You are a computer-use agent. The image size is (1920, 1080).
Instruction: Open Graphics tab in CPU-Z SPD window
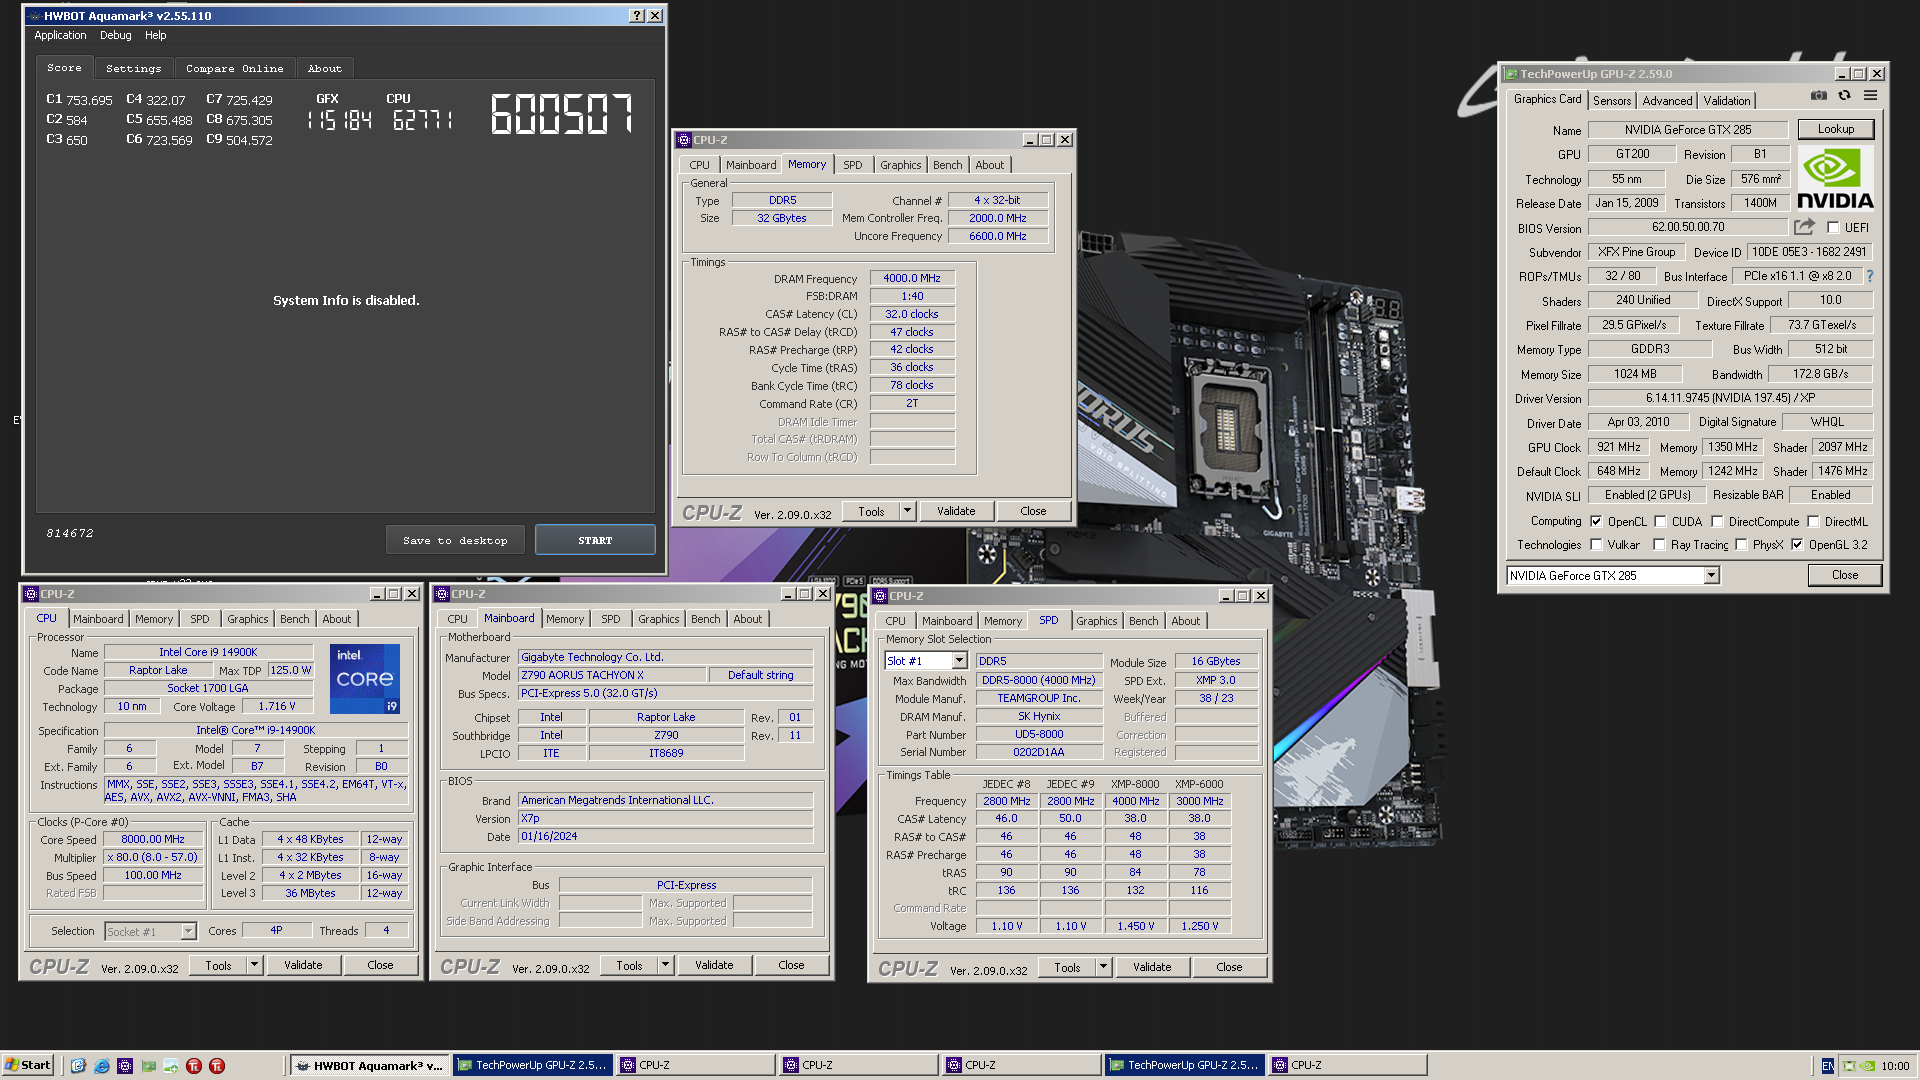coord(1096,621)
